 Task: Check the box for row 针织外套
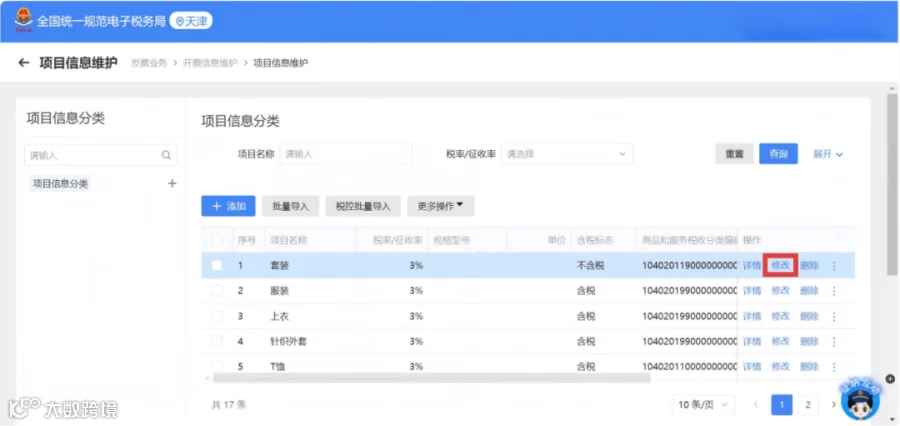(216, 342)
